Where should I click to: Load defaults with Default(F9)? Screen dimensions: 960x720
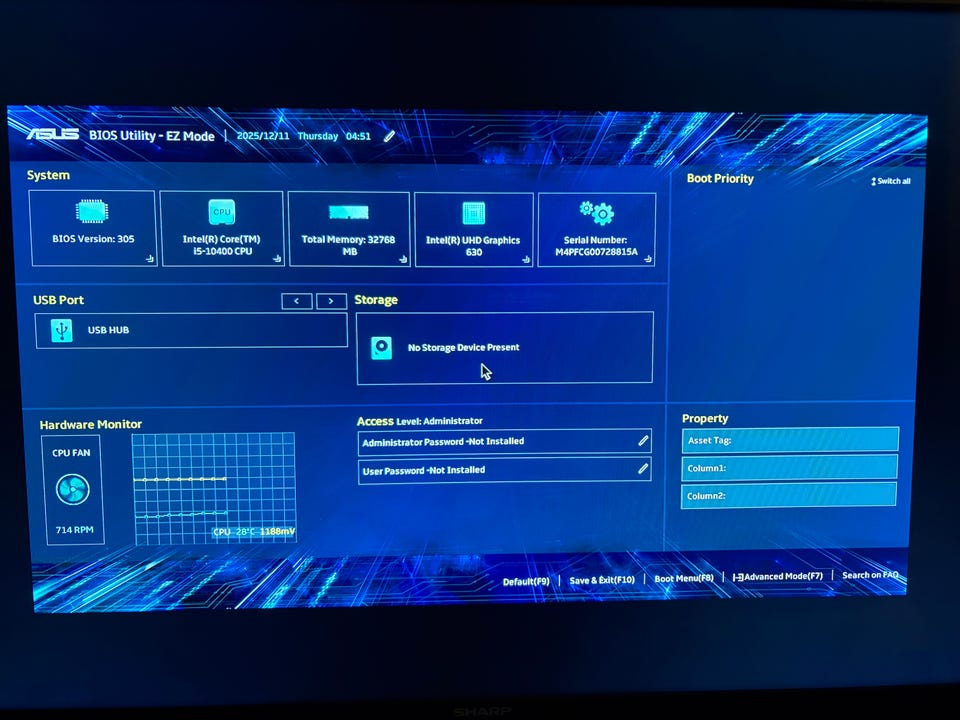526,581
